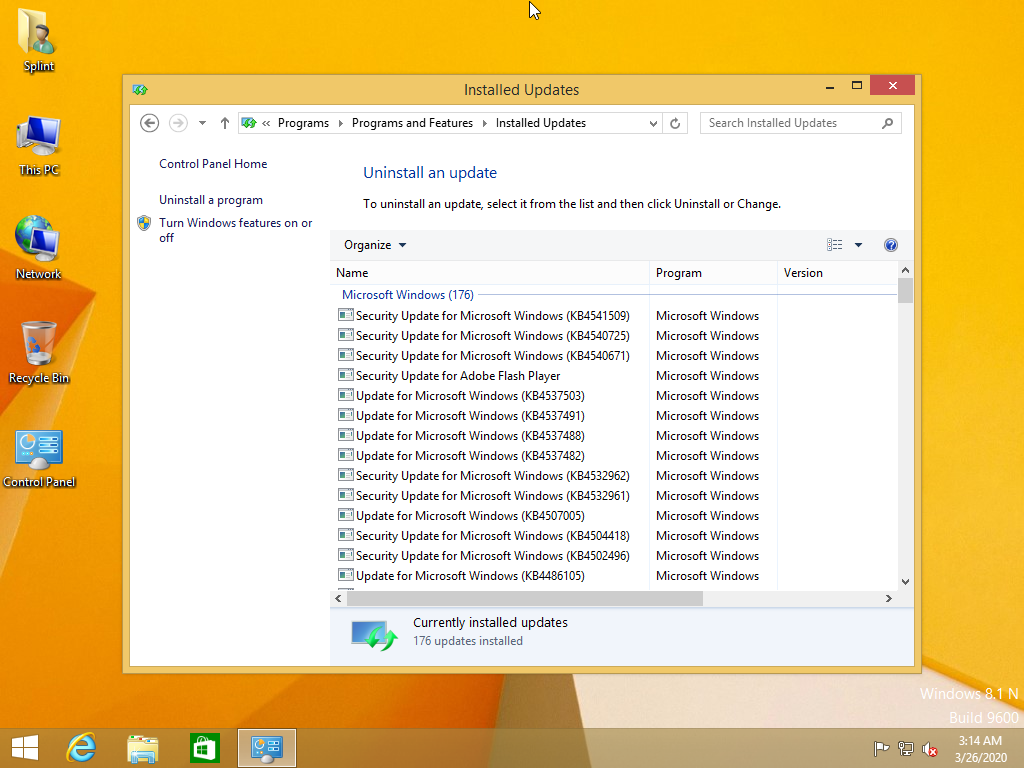
Task: Open Turn Windows features on or off
Action: [236, 230]
